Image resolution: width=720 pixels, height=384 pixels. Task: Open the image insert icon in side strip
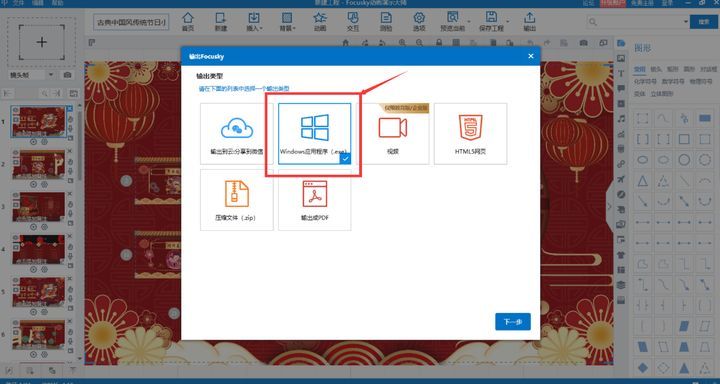point(621,58)
